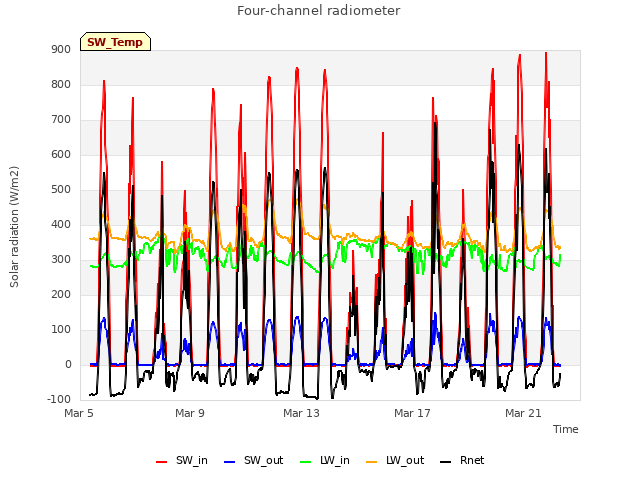The width and height of the screenshot is (640, 480).
Task: Click the 300 y-axis tick label
Action: (61, 260)
